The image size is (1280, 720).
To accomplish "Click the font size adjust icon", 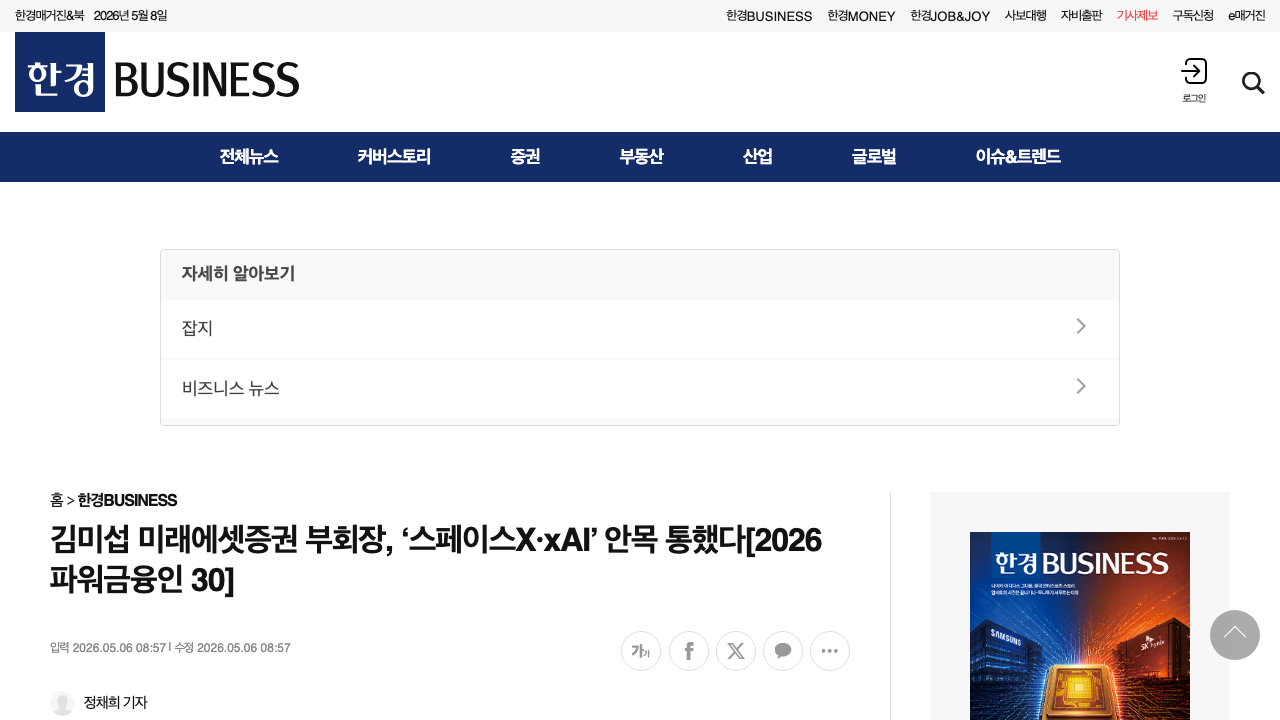I will (x=641, y=651).
